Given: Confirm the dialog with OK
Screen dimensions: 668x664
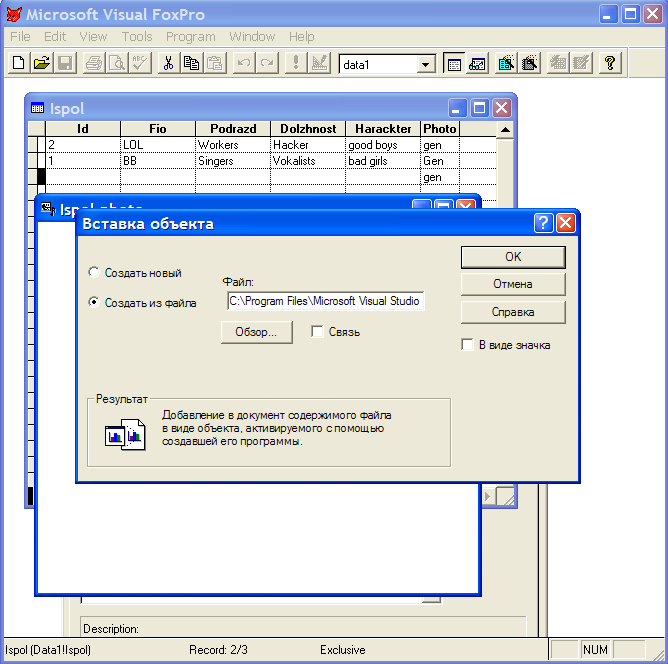Looking at the screenshot, I should 513,257.
